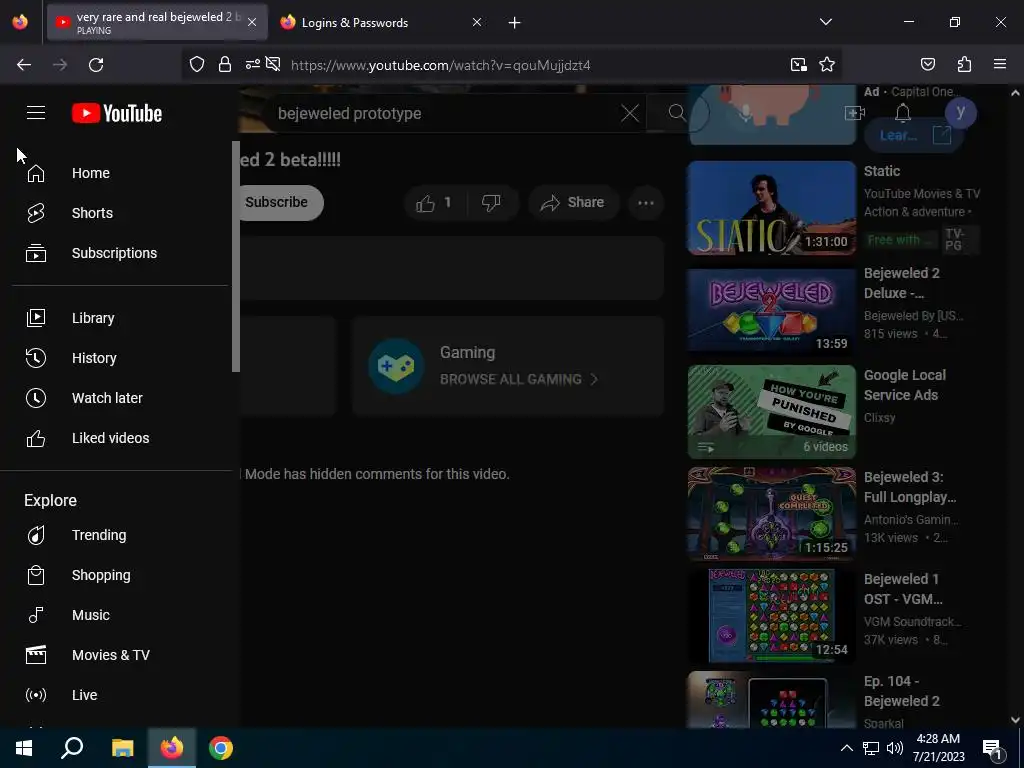
Task: Open Google Local Service Ads playlist thumbnail
Action: coord(771,411)
